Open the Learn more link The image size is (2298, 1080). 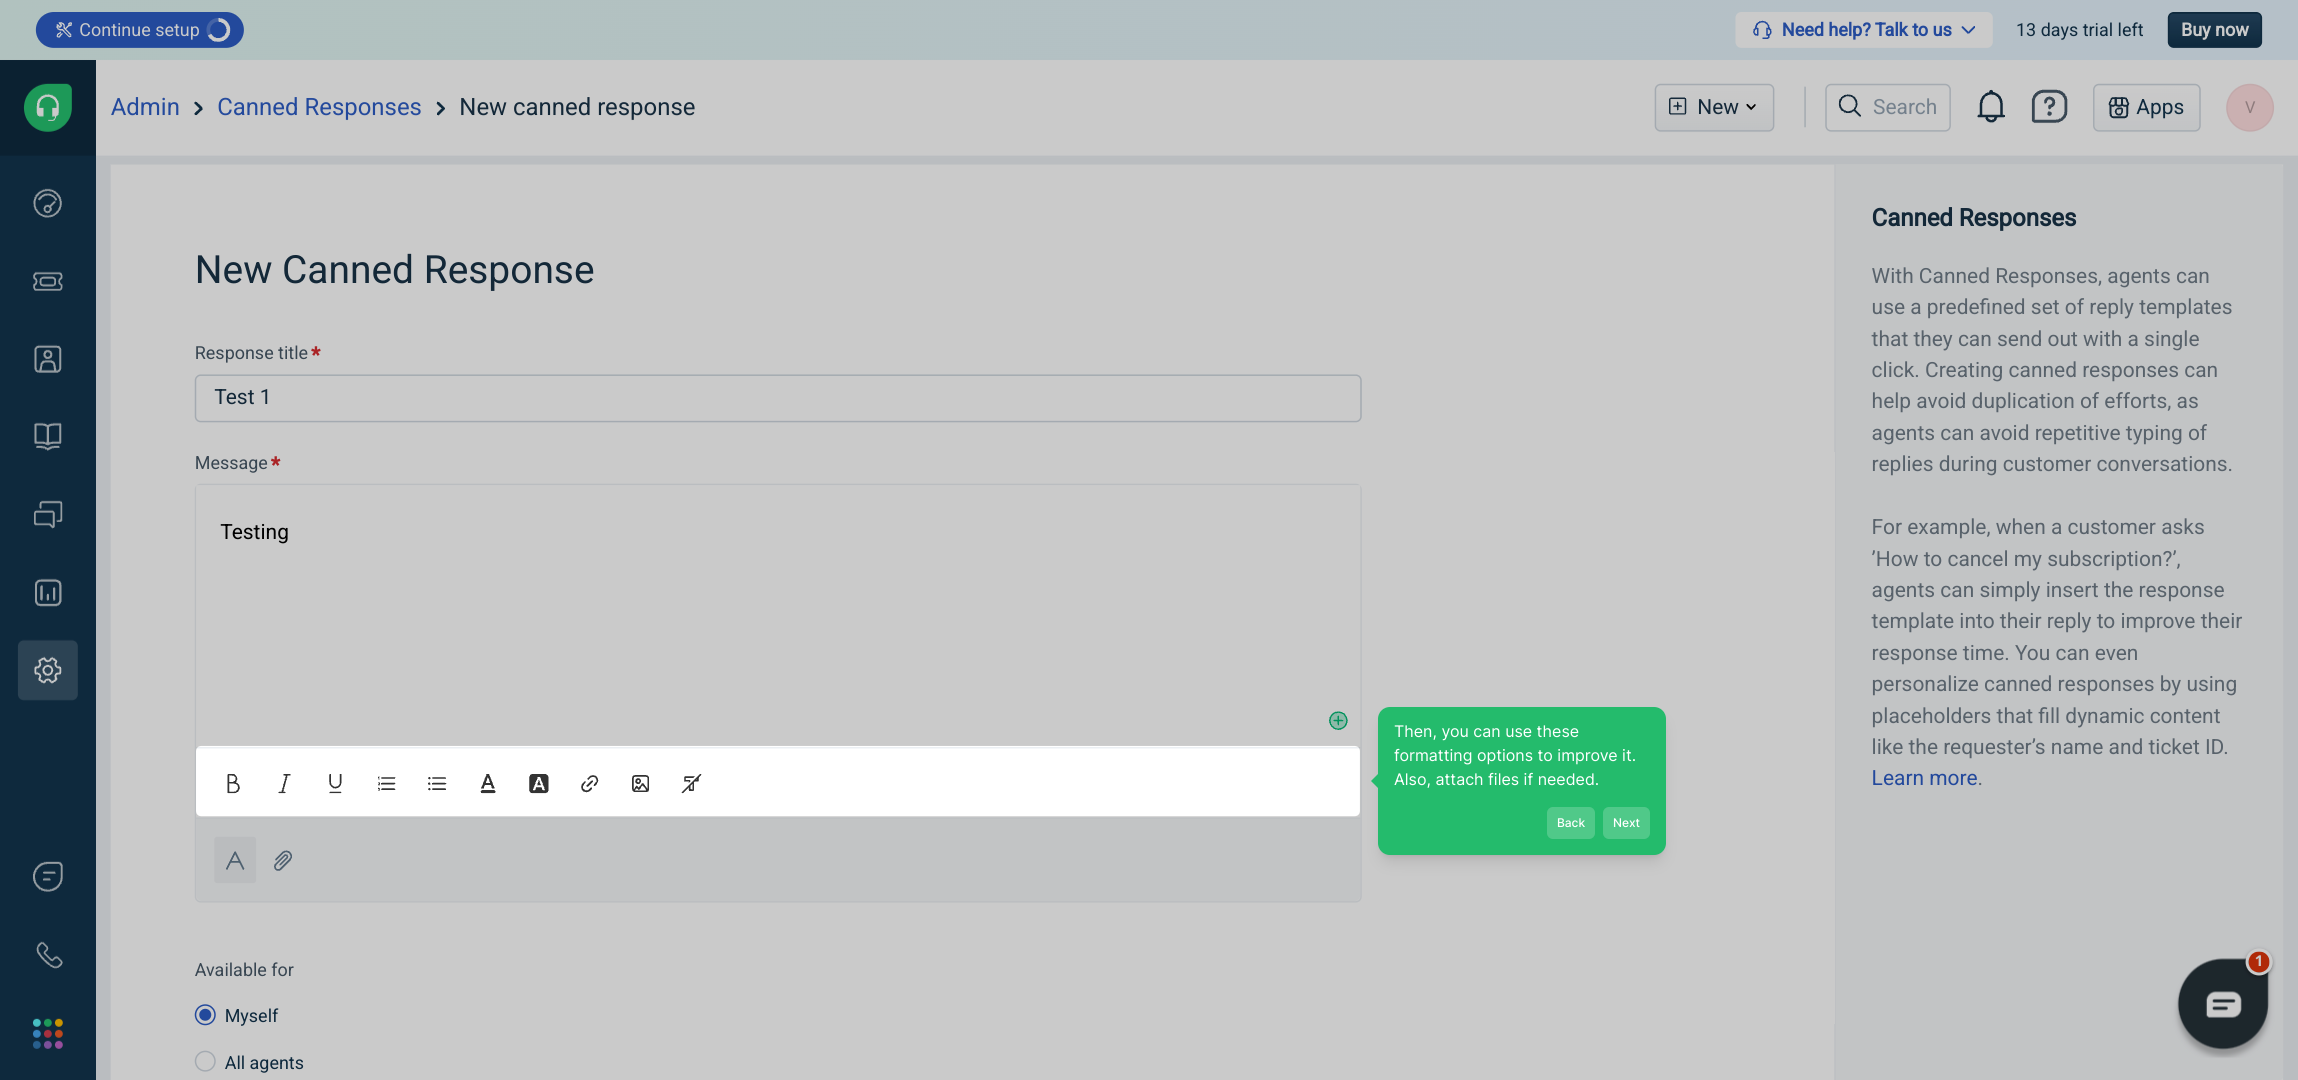point(1924,778)
